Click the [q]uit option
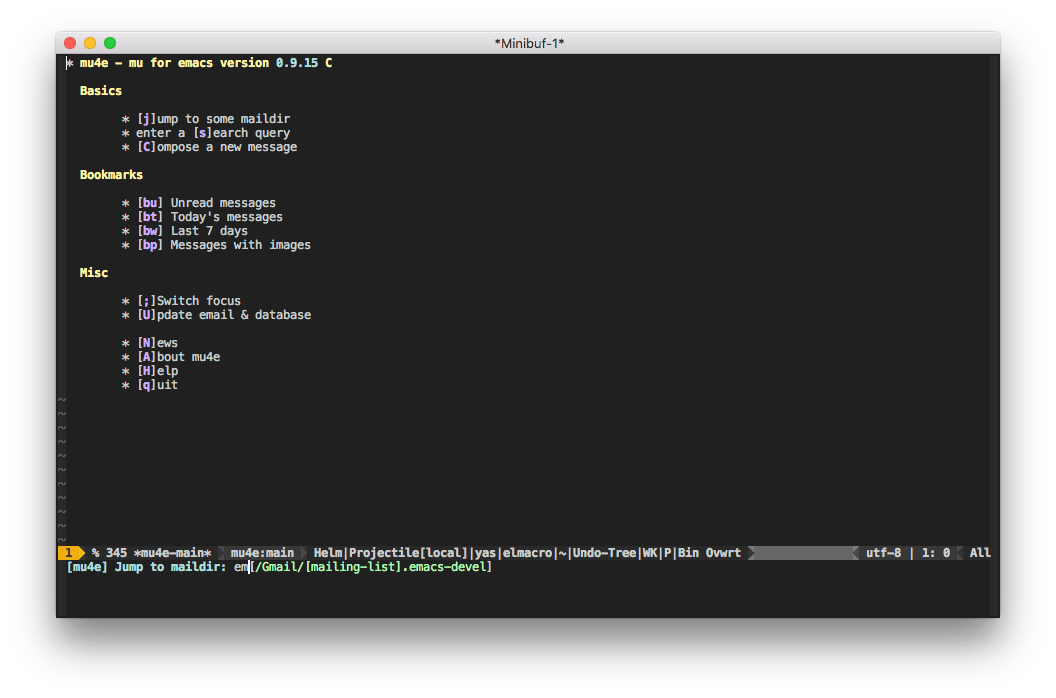1056x698 pixels. (157, 385)
